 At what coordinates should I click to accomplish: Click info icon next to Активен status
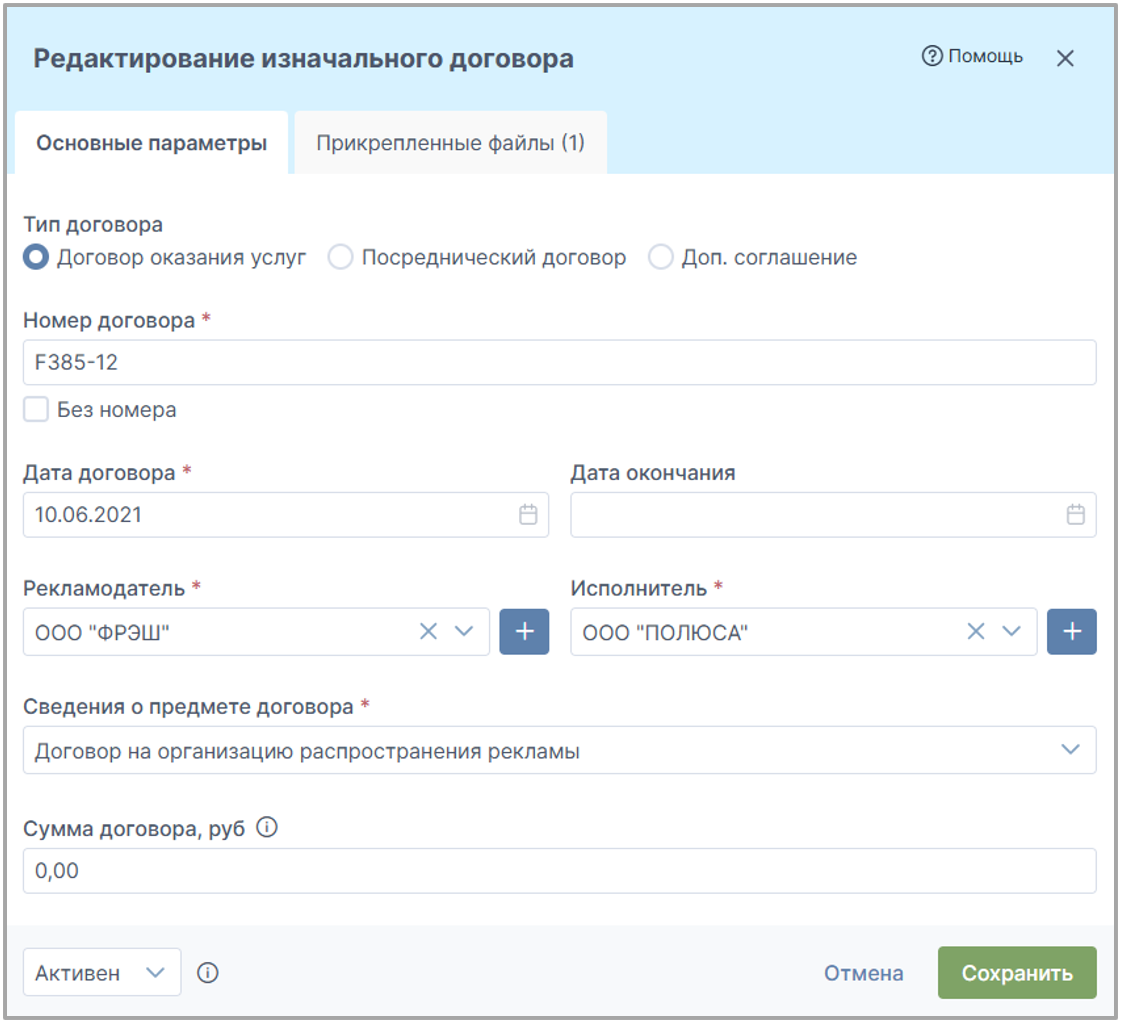coord(208,973)
